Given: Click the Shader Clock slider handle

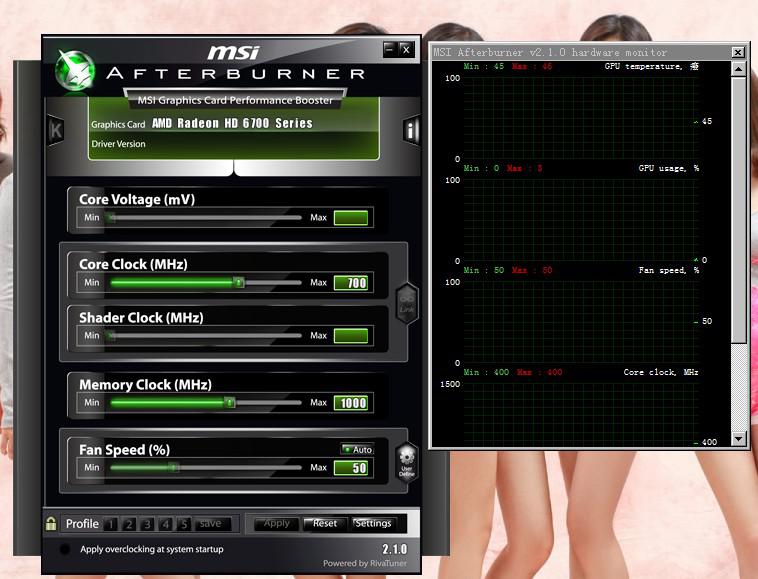Looking at the screenshot, I should click(x=112, y=335).
